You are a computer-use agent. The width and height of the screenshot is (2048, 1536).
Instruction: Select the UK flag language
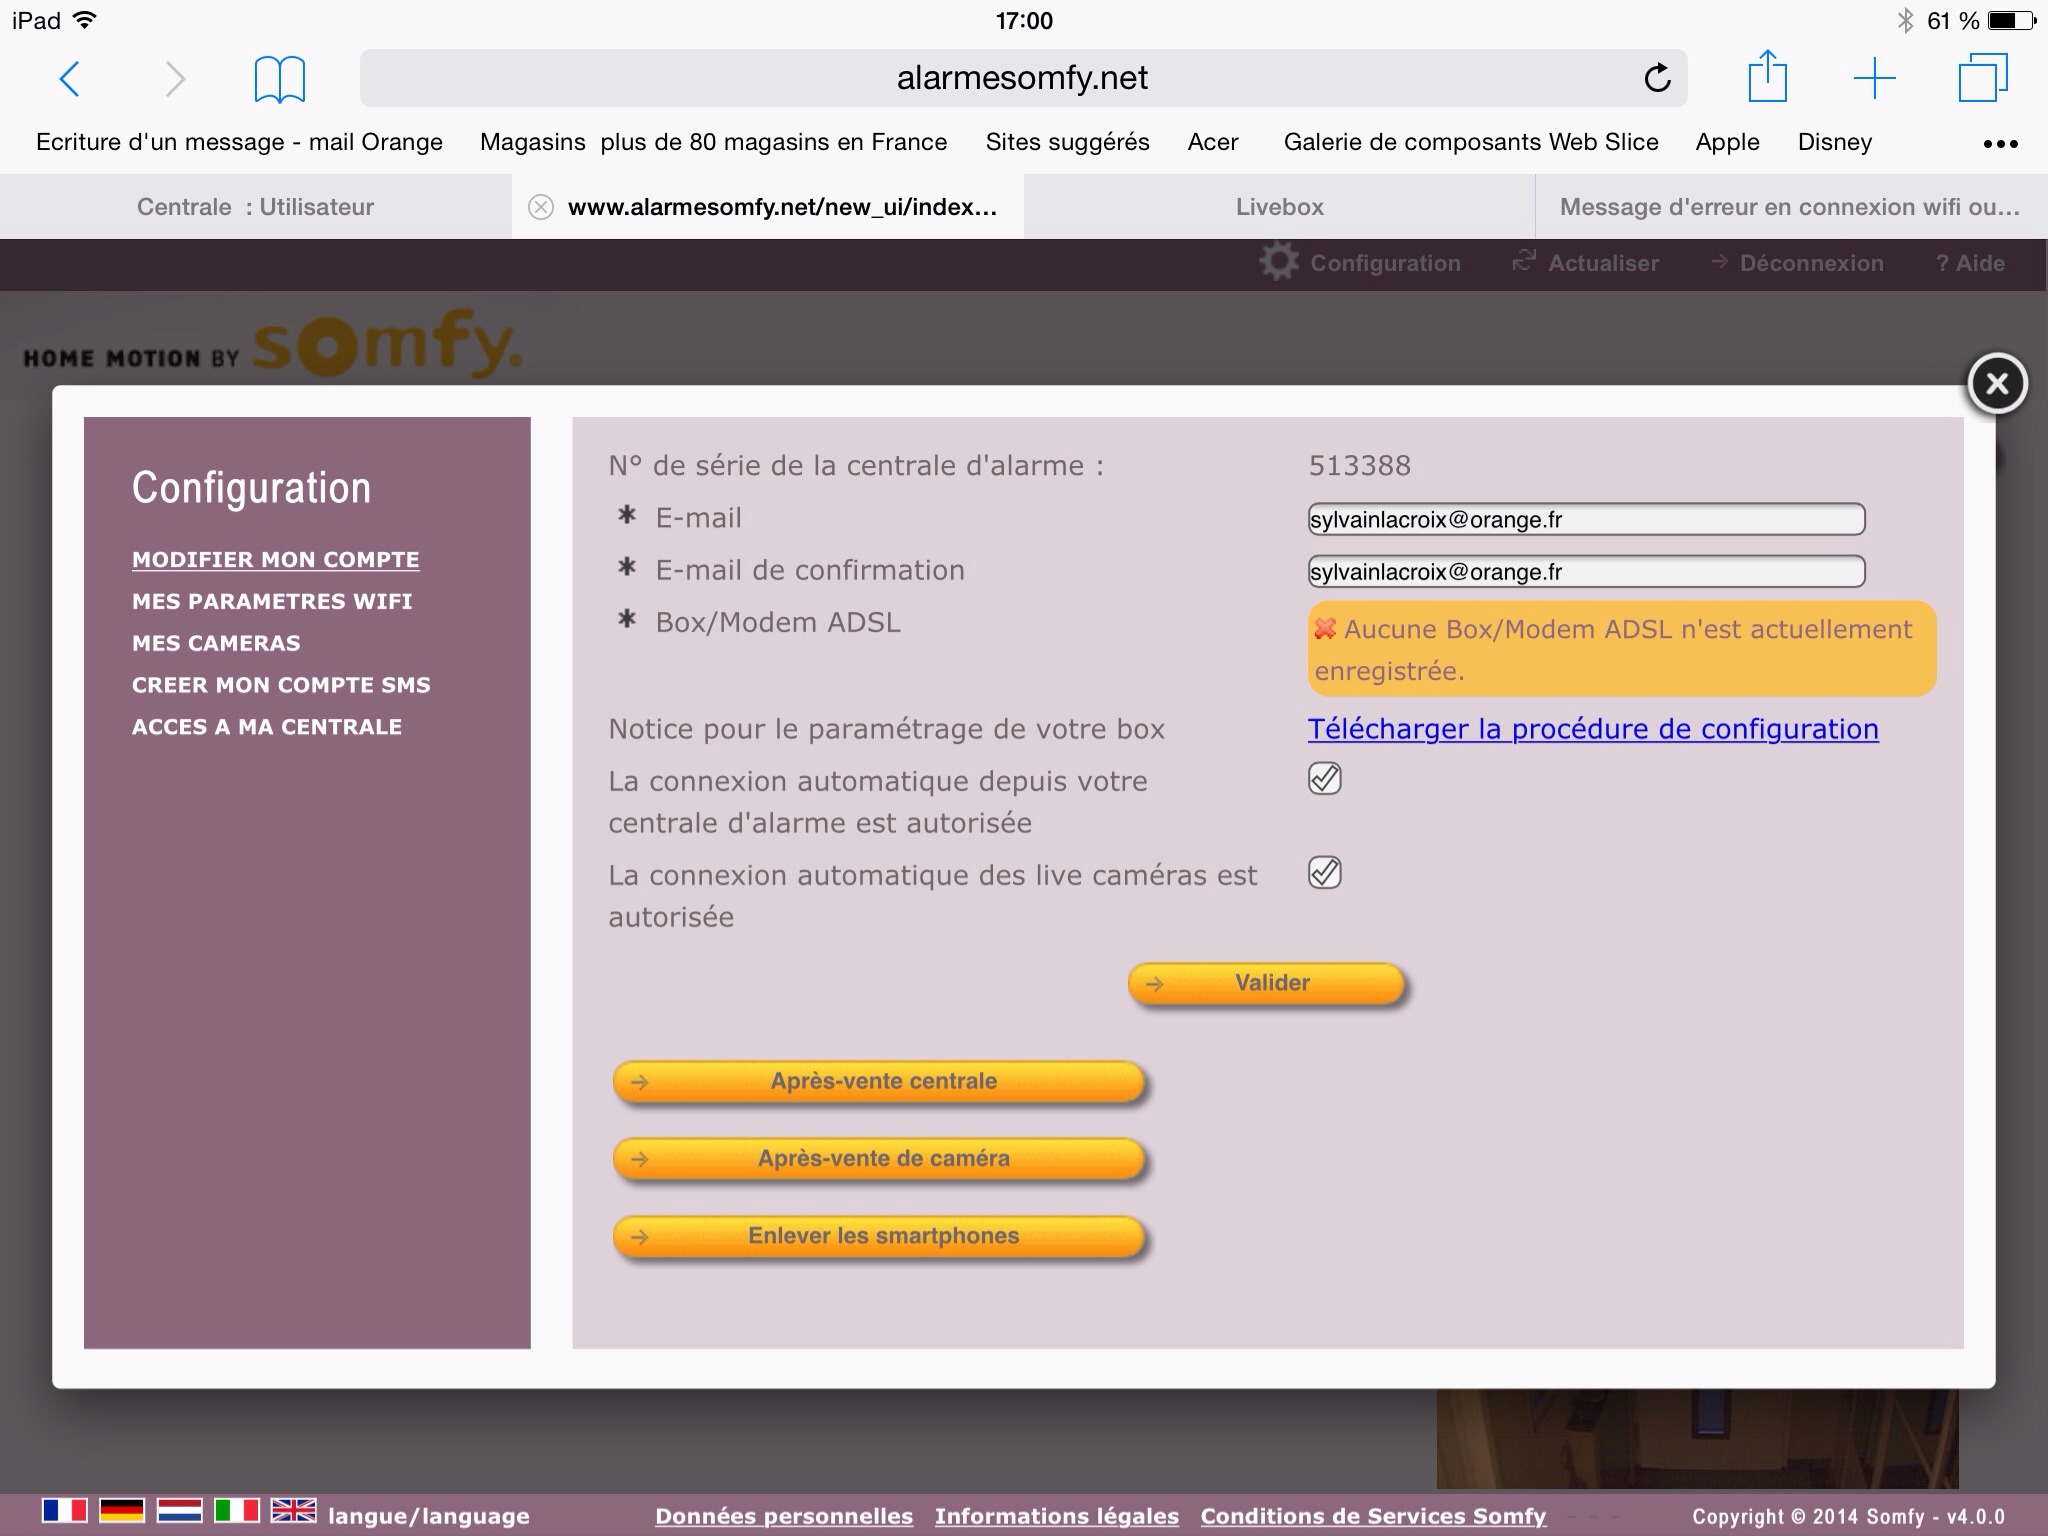[294, 1510]
